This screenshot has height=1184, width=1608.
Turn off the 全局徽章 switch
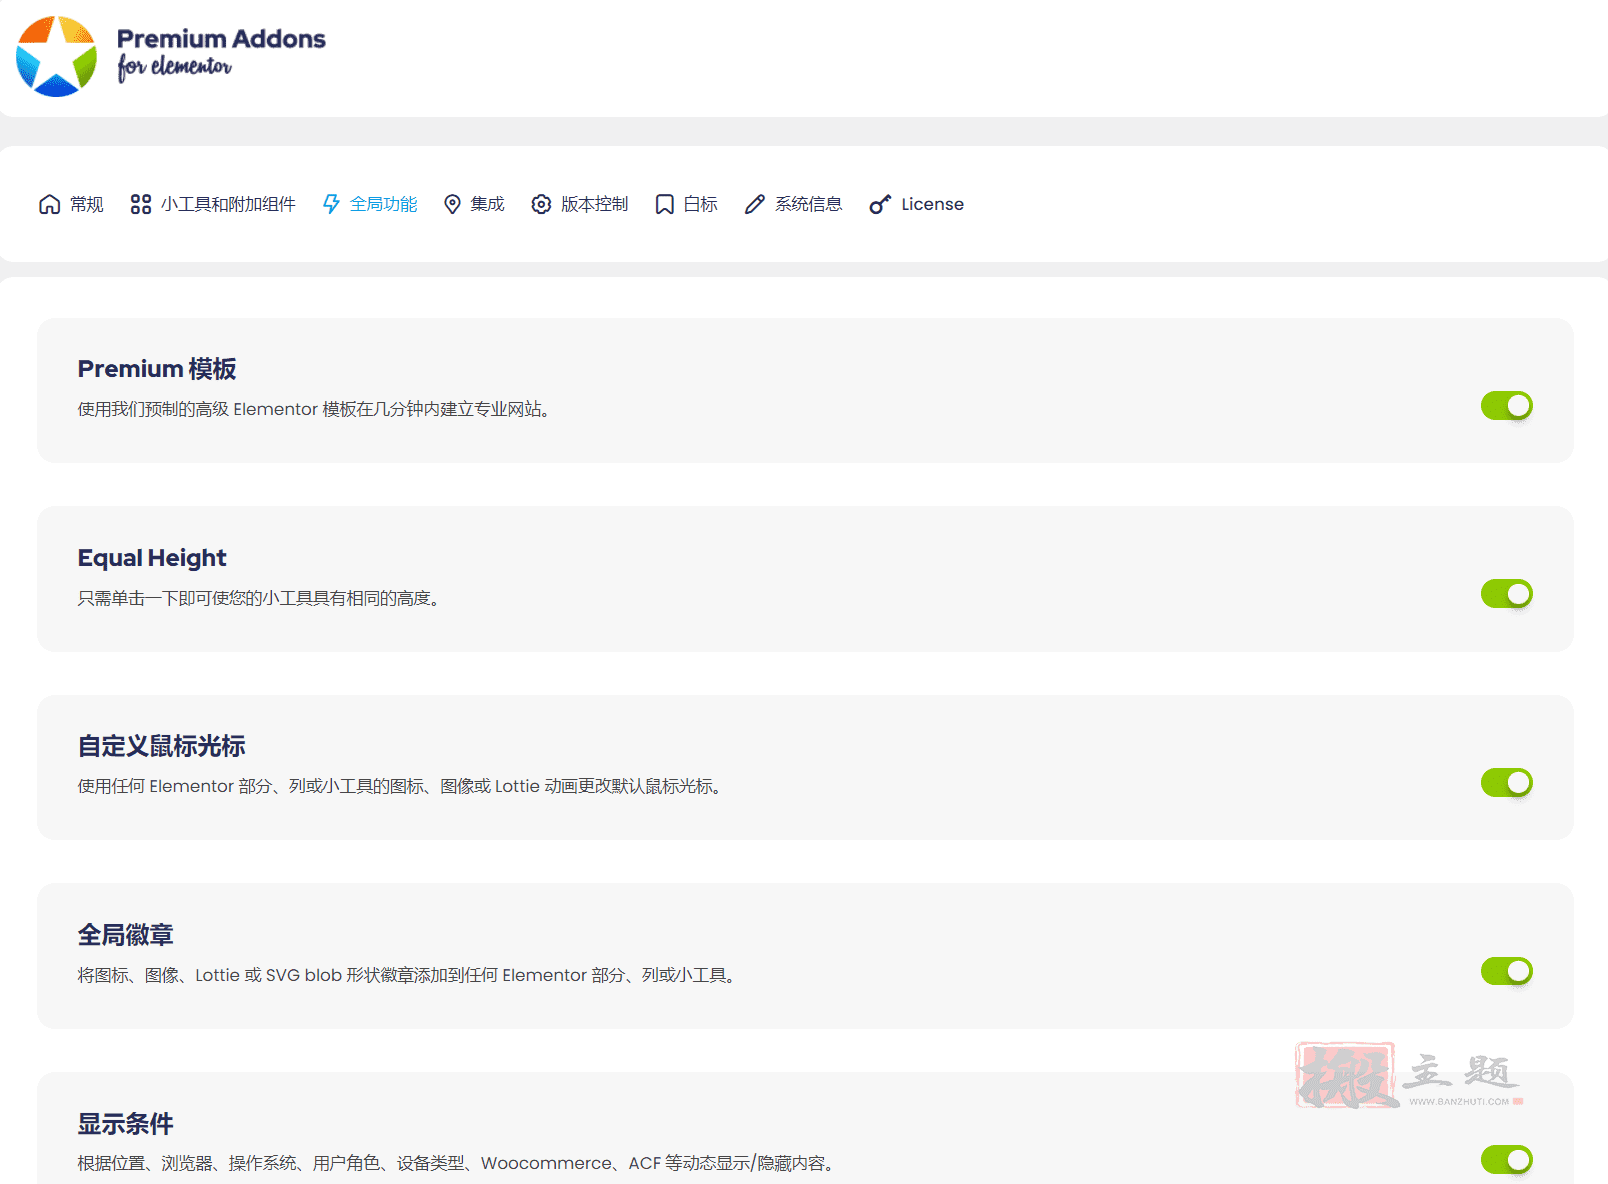point(1506,971)
